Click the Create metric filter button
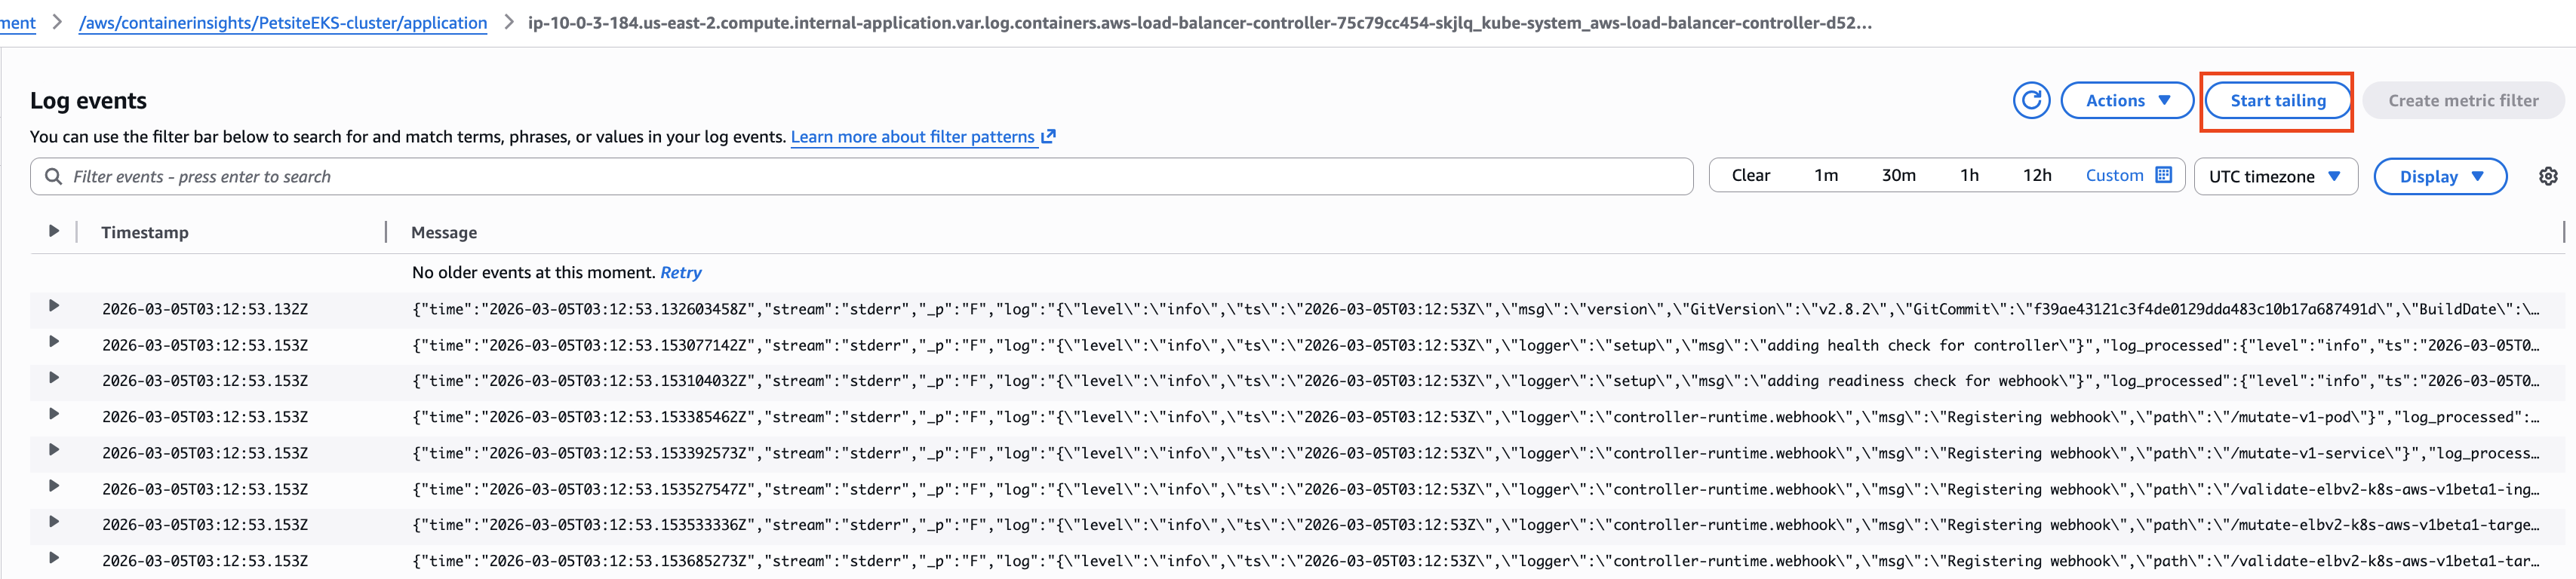 [2463, 100]
